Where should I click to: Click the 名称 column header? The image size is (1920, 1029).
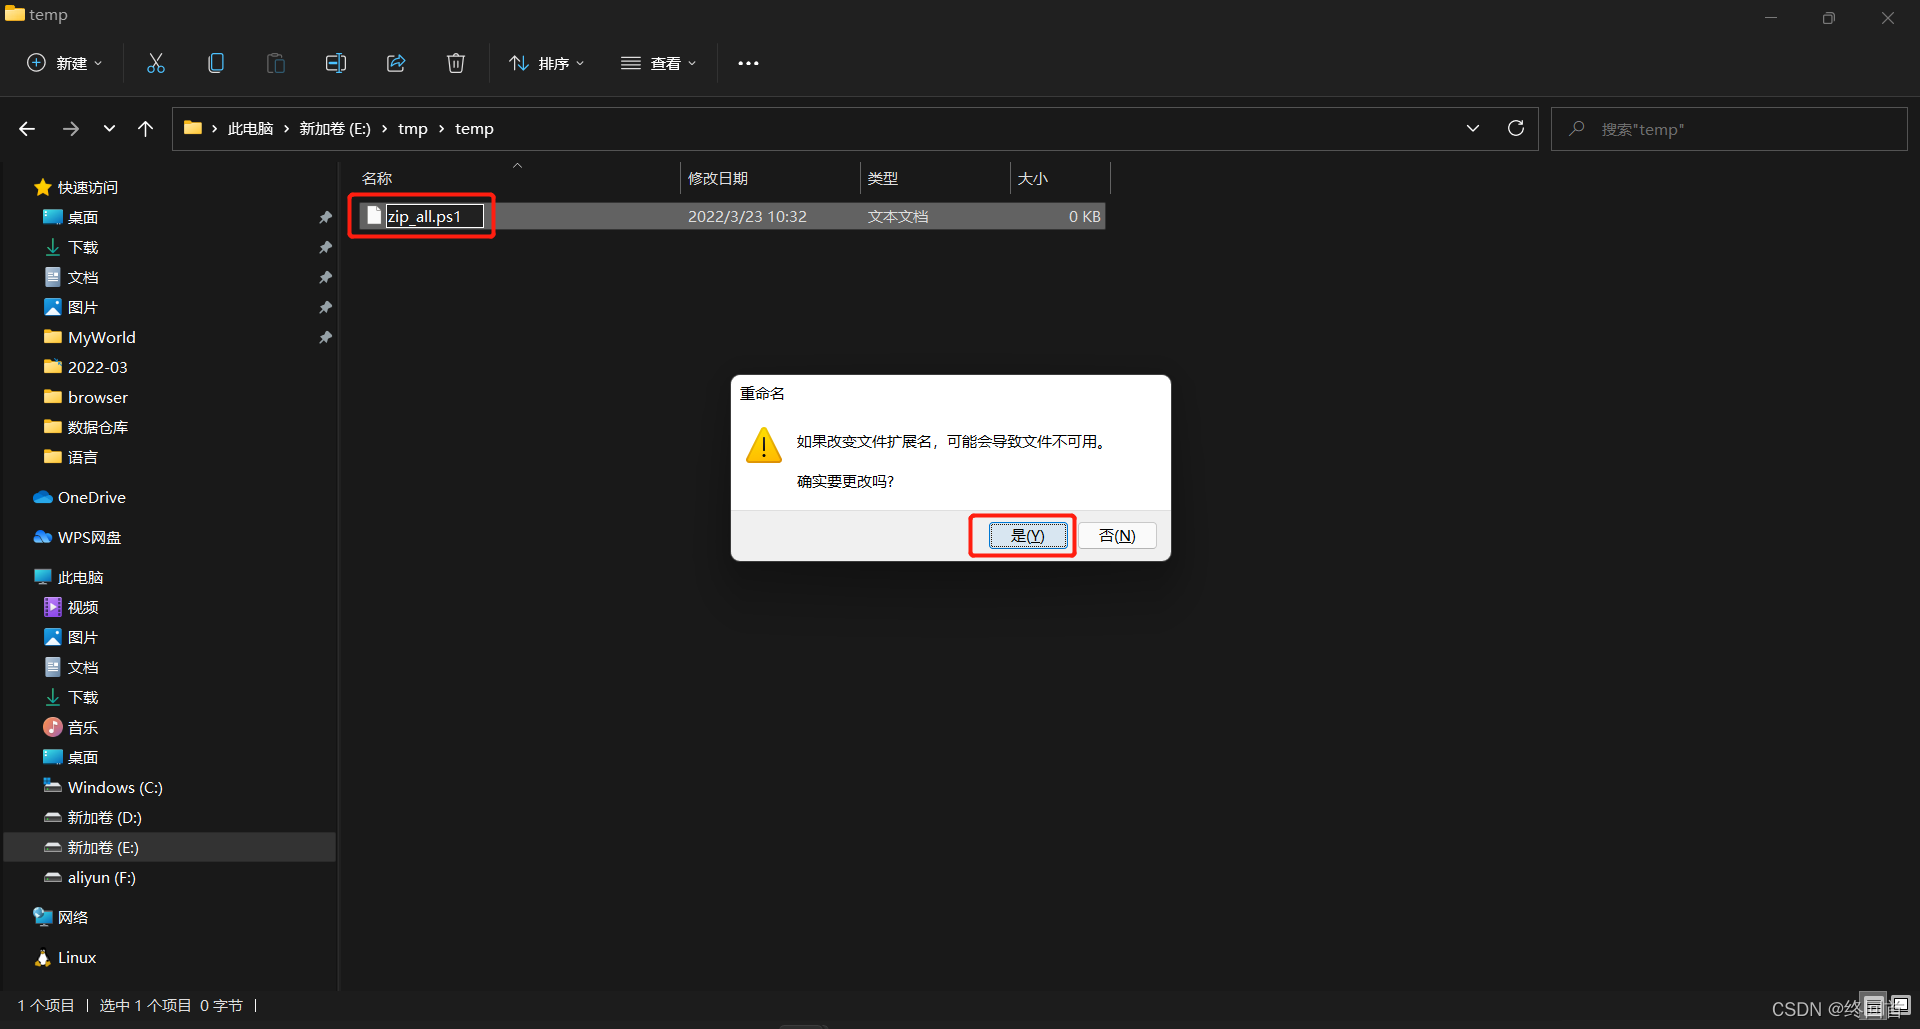(x=377, y=179)
